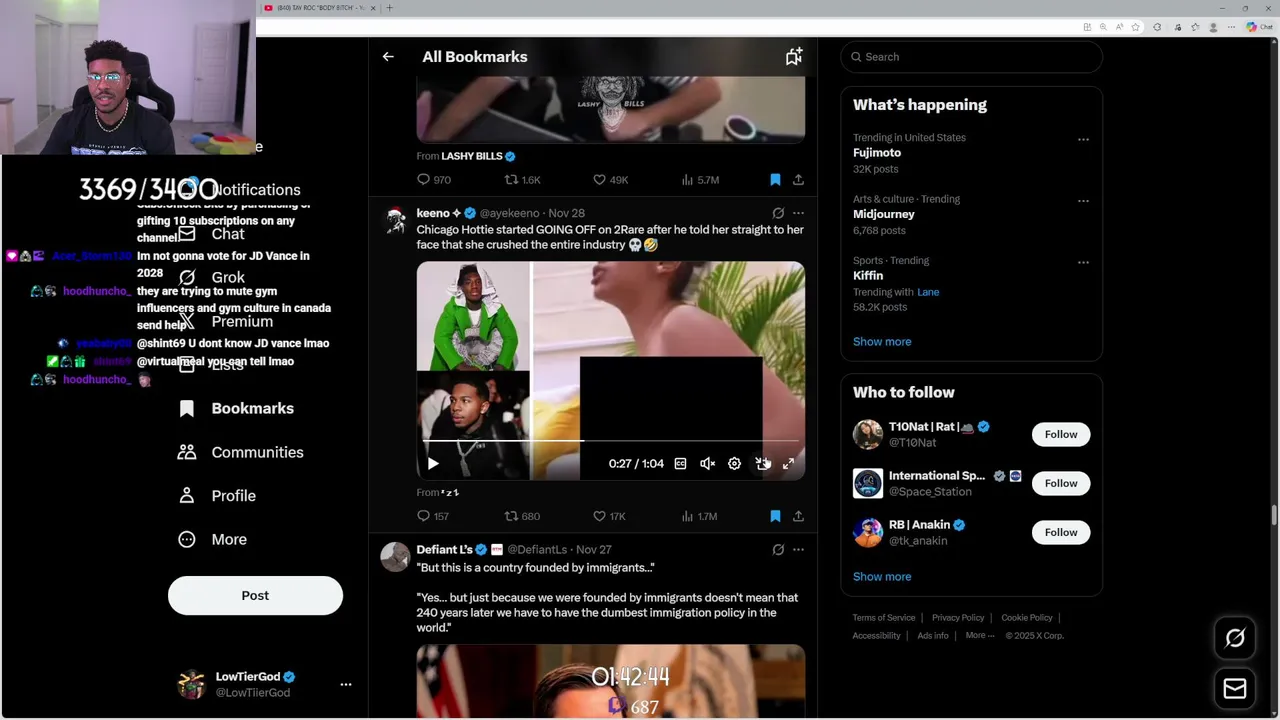The image size is (1280, 720).
Task: Open the Communities icon in sidebar
Action: (x=187, y=452)
